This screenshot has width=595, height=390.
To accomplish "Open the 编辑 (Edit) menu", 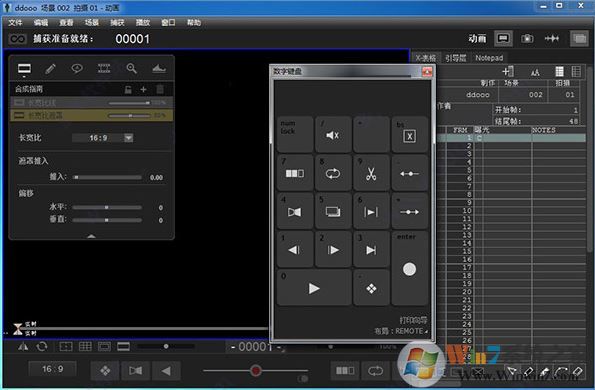I will pyautogui.click(x=41, y=22).
